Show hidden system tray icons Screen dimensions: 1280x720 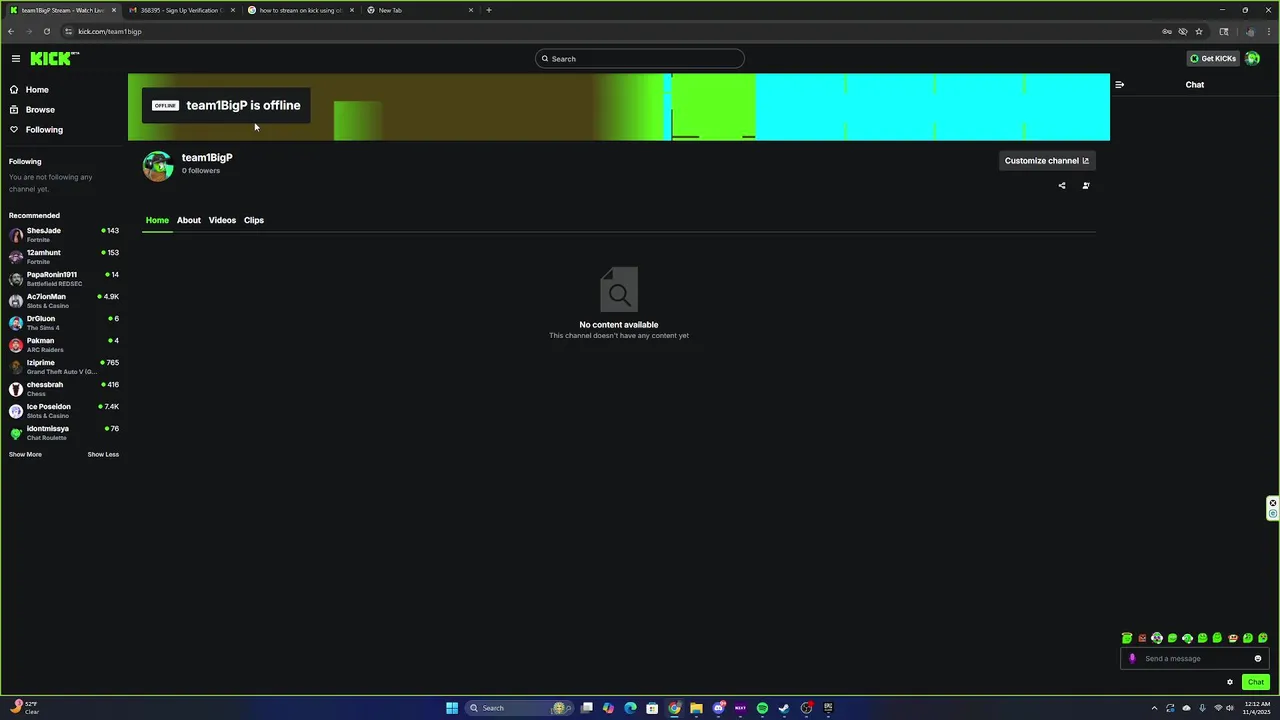1154,708
